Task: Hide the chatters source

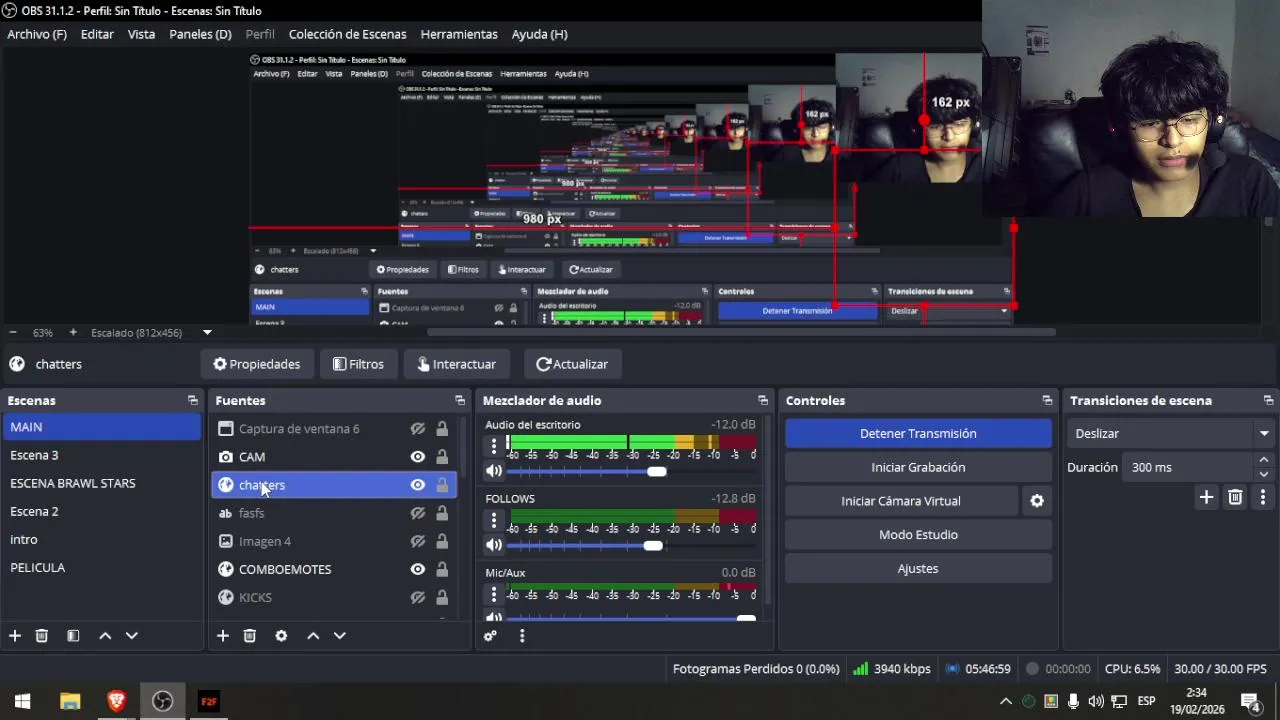Action: click(x=418, y=485)
